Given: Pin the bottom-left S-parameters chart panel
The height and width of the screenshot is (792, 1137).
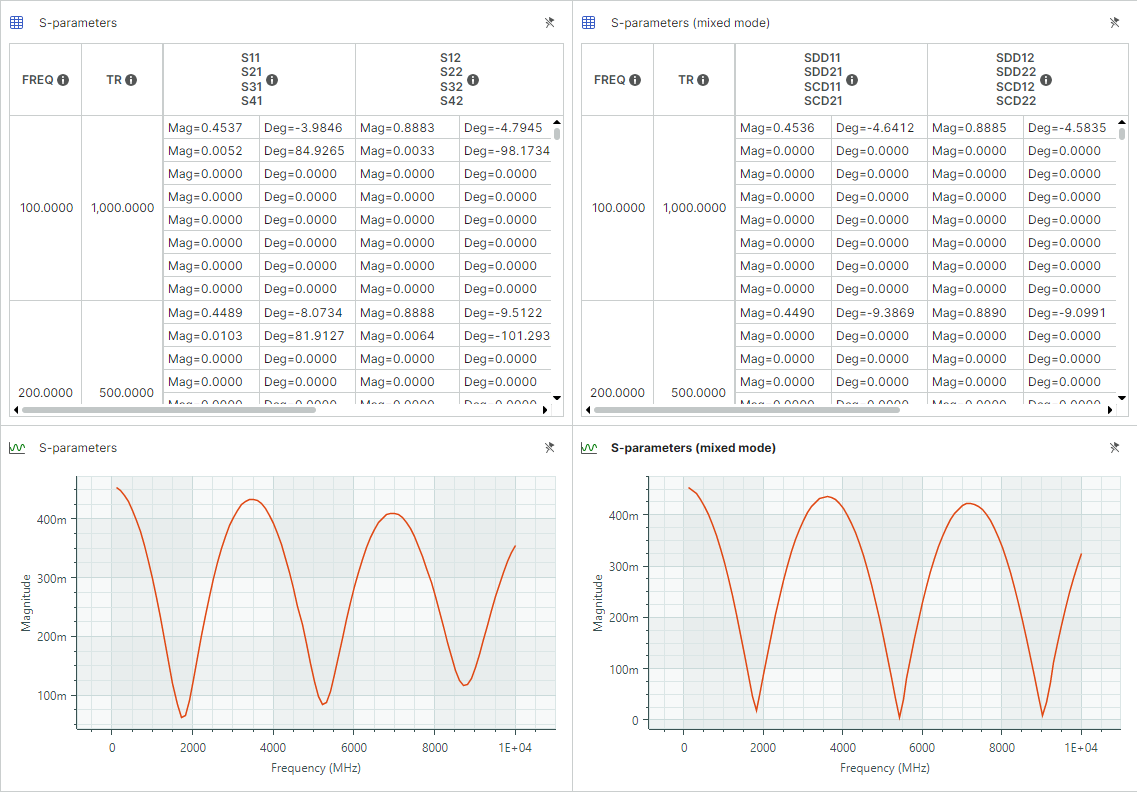Looking at the screenshot, I should tap(550, 447).
